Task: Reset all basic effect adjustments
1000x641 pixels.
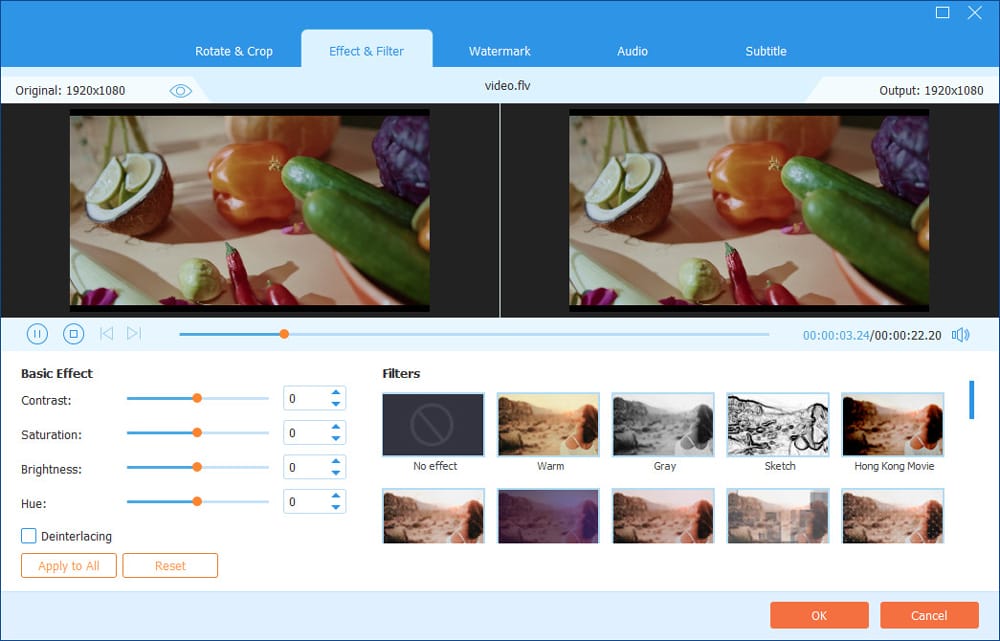Action: (170, 565)
